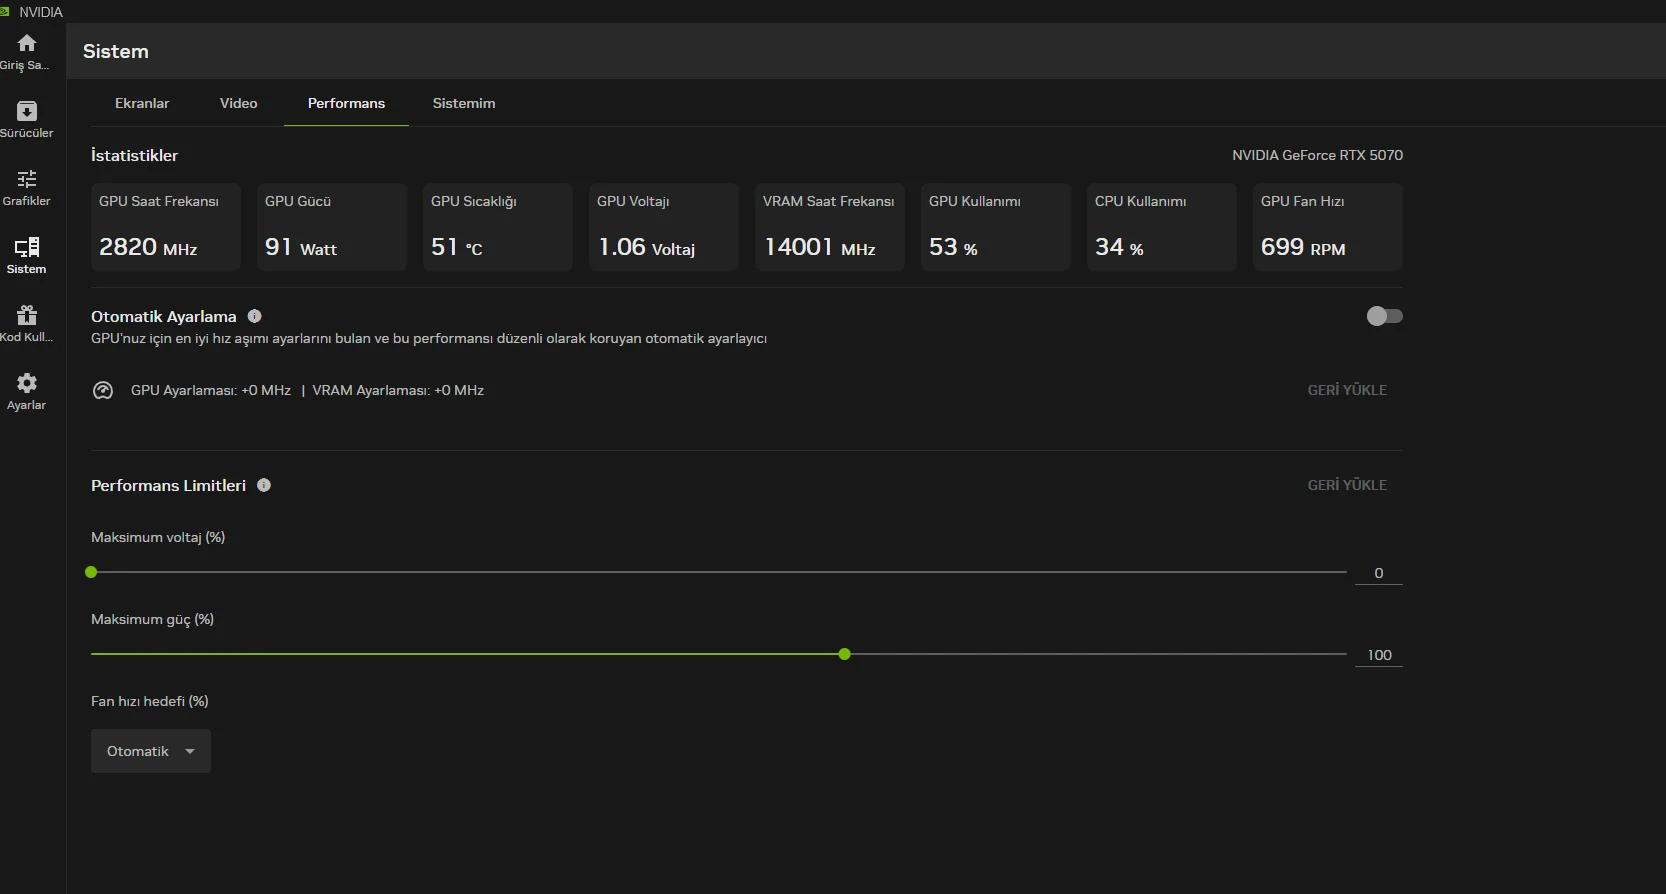Switch to the Sistemim tab
Image resolution: width=1666 pixels, height=894 pixels.
(x=464, y=103)
